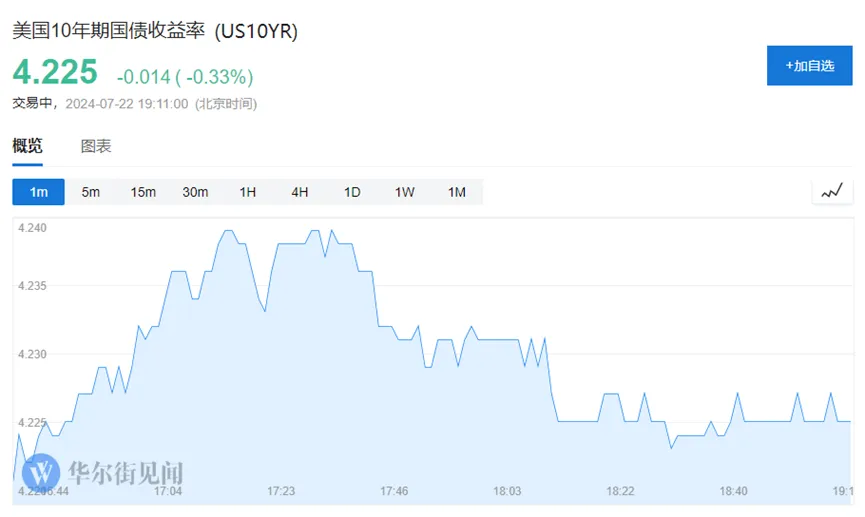Click the chart type line icon
Image resolution: width=865 pixels, height=517 pixels.
832,191
